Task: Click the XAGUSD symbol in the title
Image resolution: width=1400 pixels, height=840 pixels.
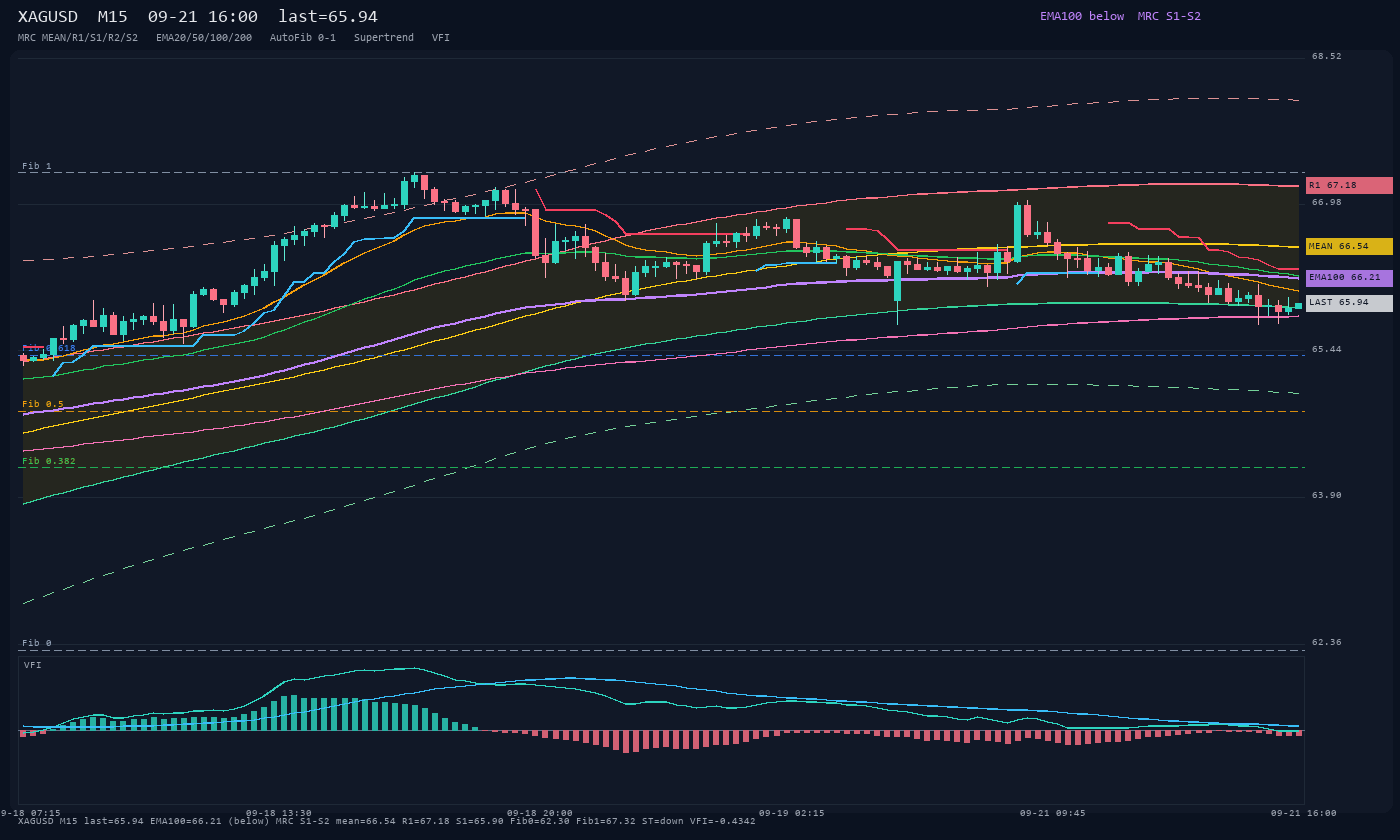Action: tap(48, 17)
